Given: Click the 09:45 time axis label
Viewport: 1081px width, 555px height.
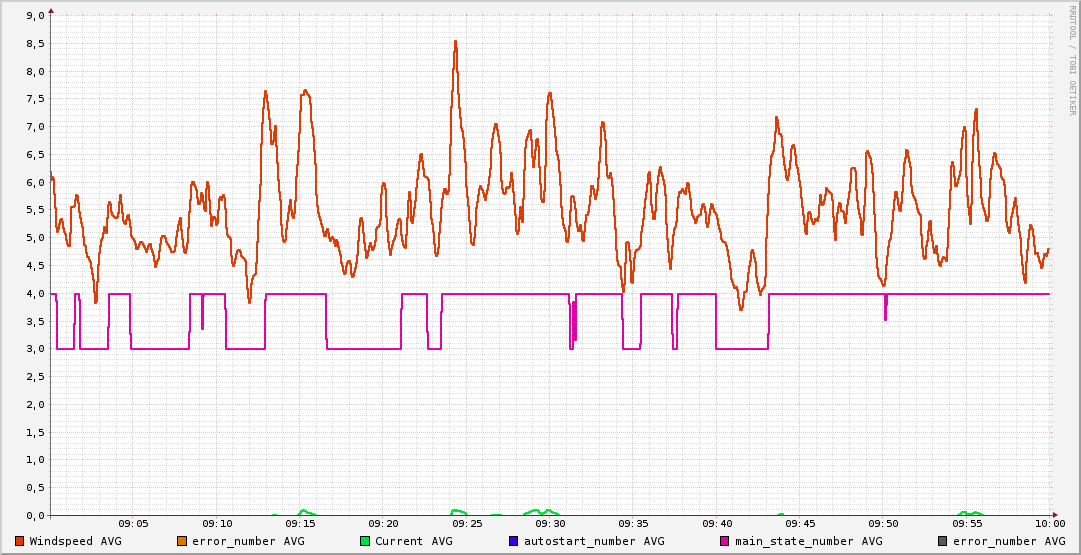Looking at the screenshot, I should [x=800, y=524].
